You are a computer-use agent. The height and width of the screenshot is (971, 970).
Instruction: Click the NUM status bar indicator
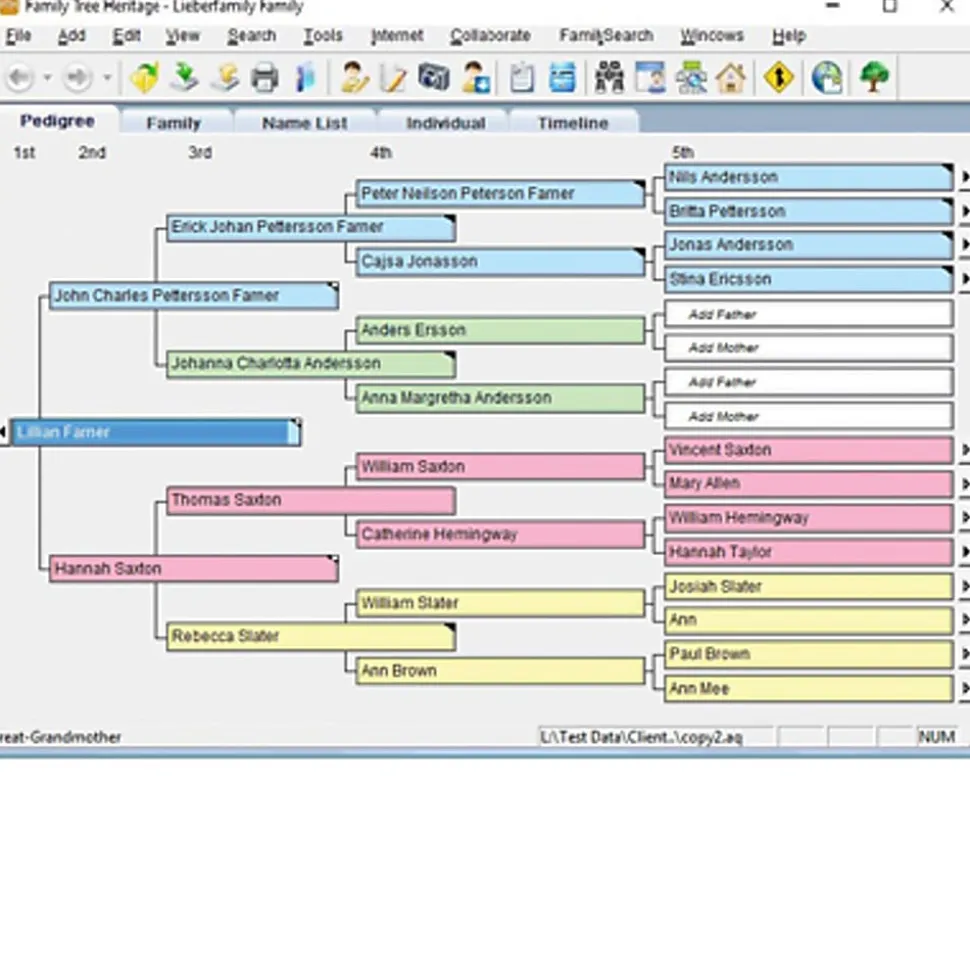pyautogui.click(x=937, y=737)
